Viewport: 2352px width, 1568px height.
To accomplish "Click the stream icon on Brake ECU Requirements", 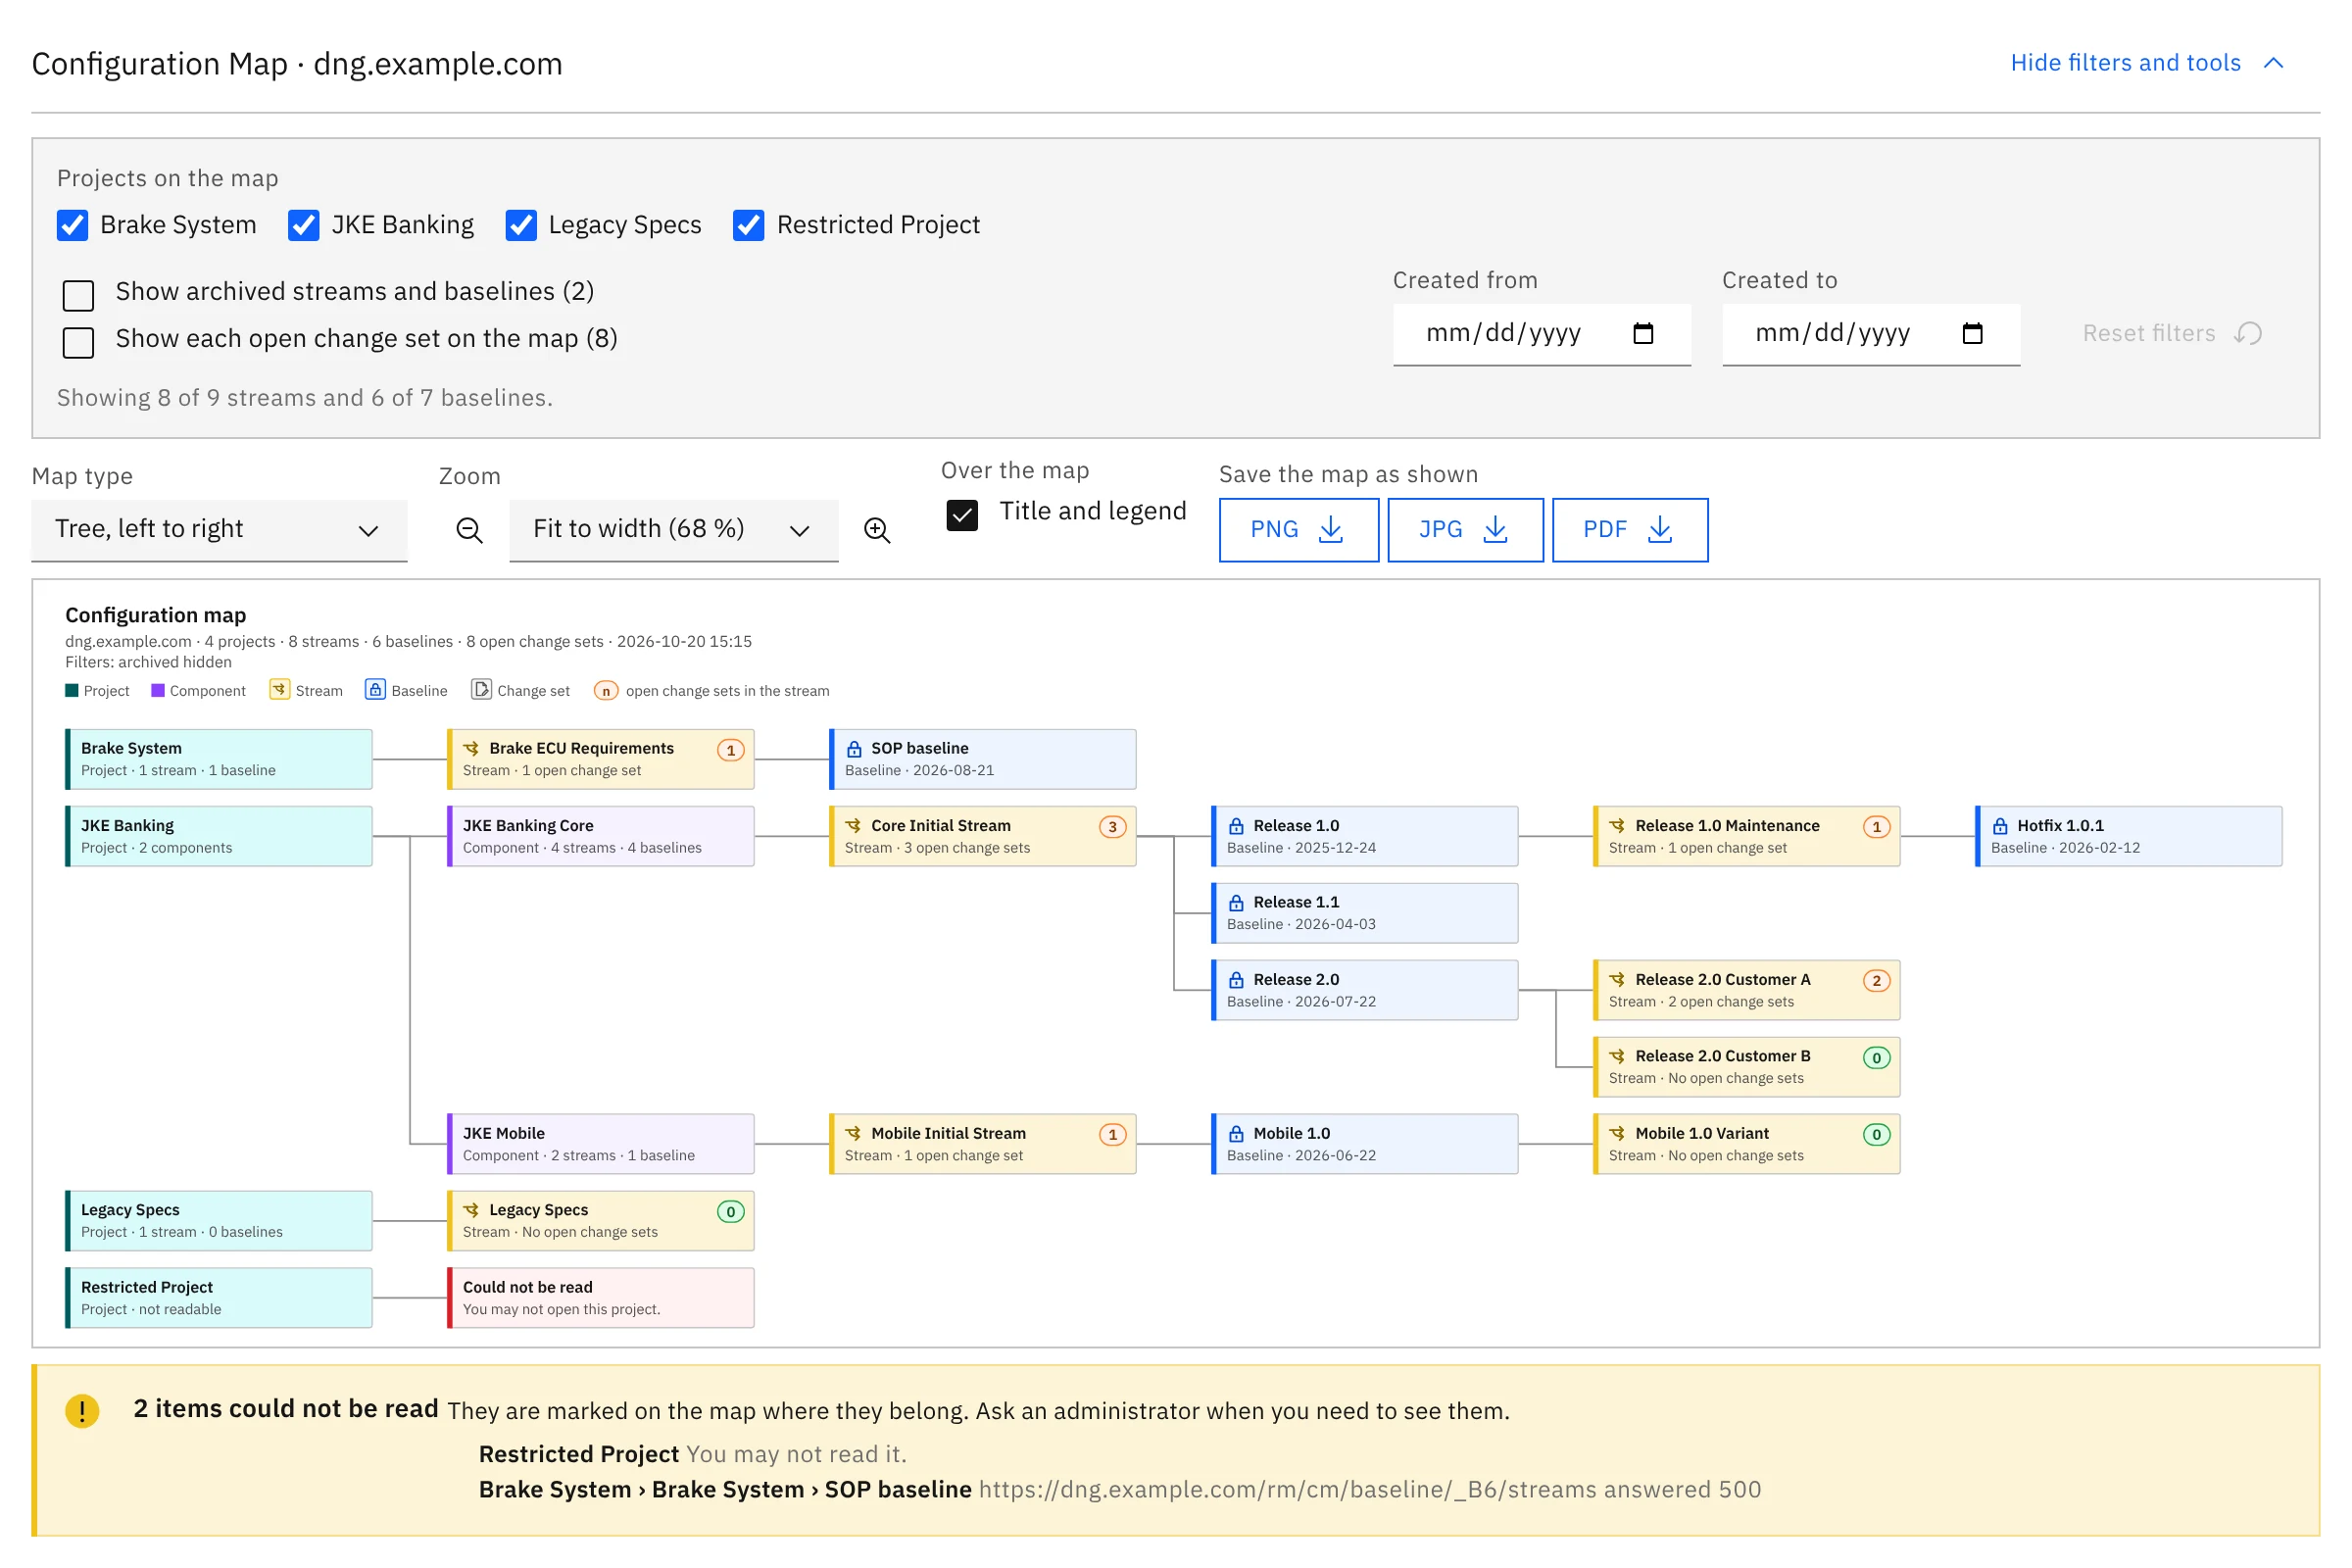I will (471, 749).
